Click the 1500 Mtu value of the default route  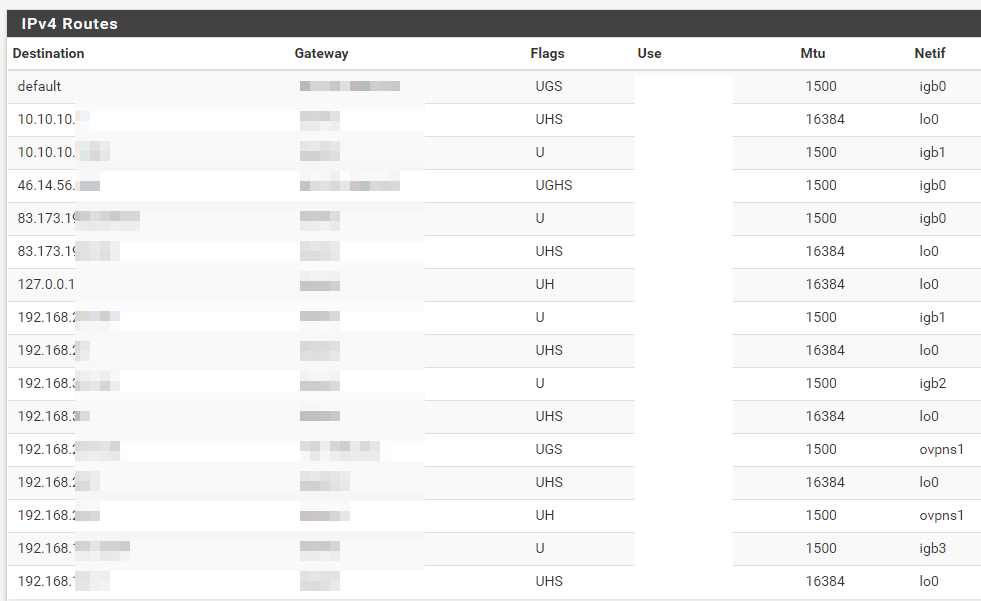click(820, 86)
